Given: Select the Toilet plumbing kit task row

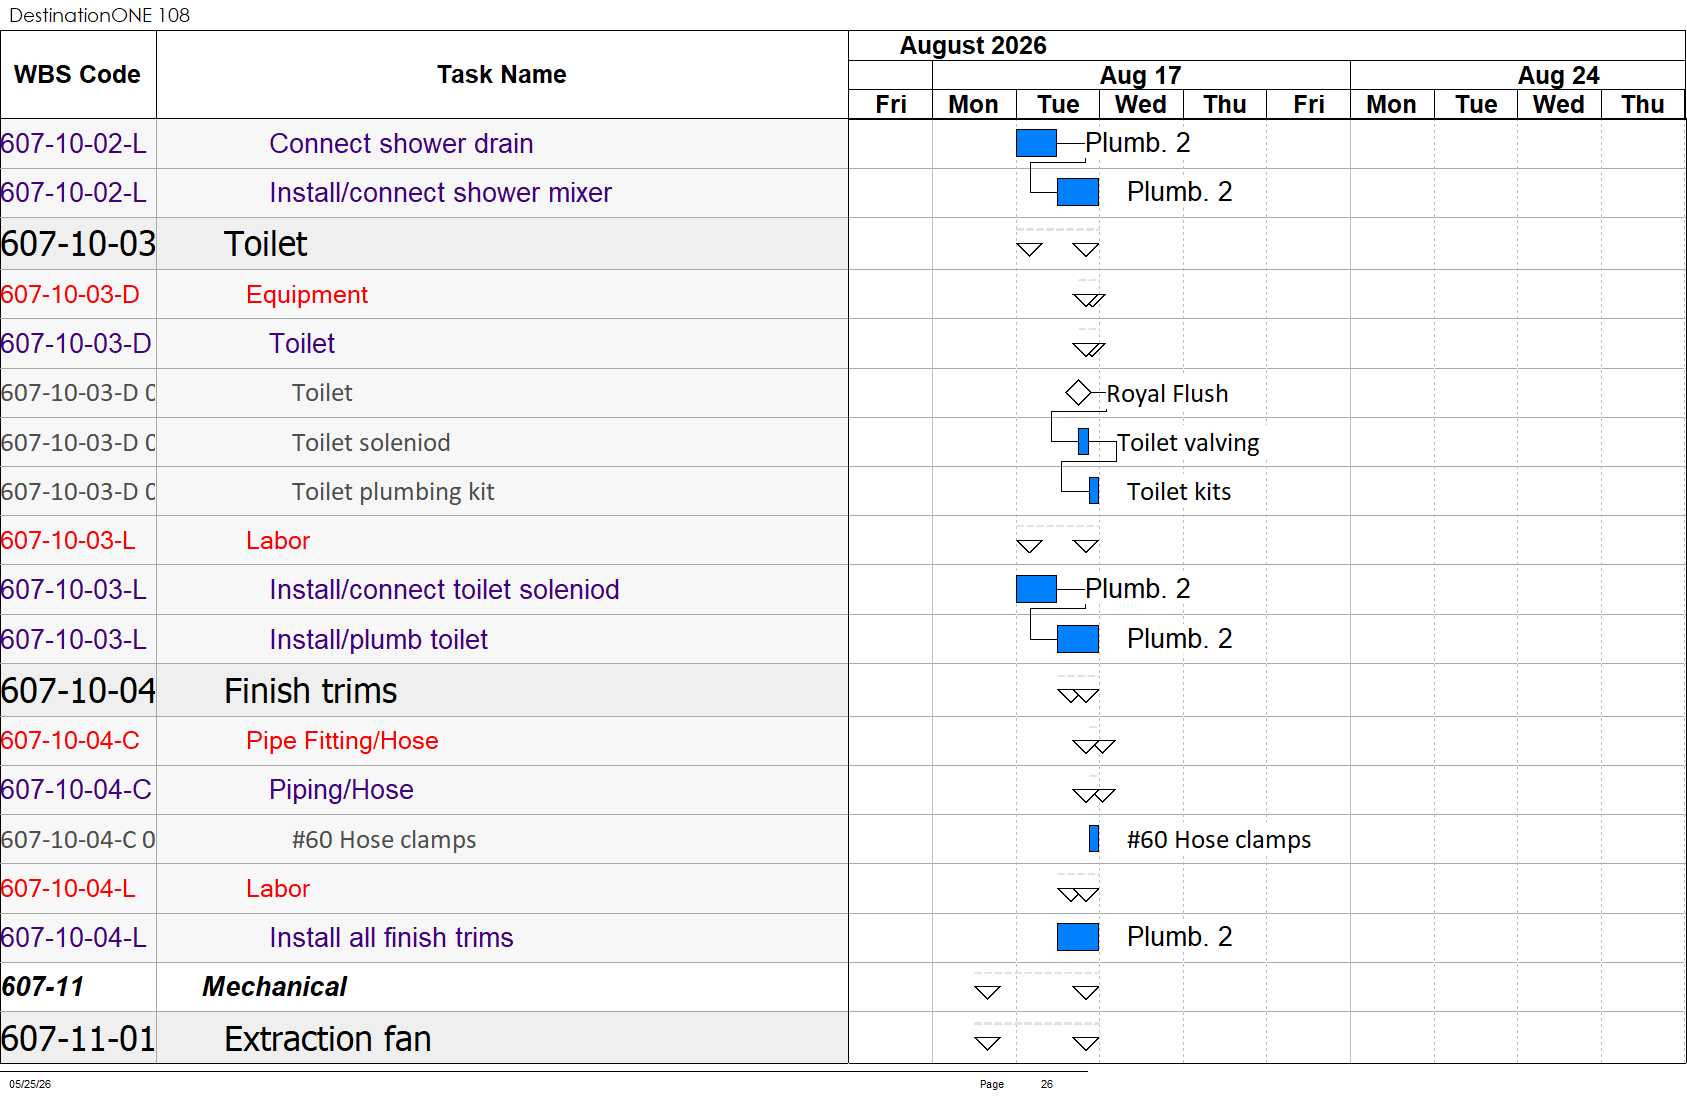Looking at the screenshot, I should pyautogui.click(x=424, y=491).
